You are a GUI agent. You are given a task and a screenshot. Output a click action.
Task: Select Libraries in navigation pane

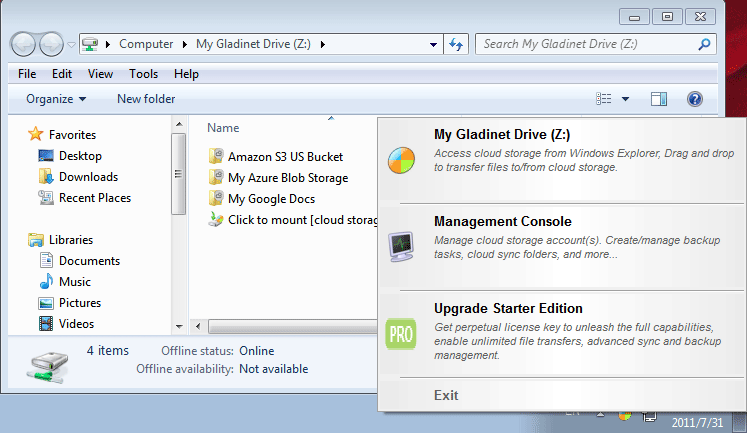[71, 240]
